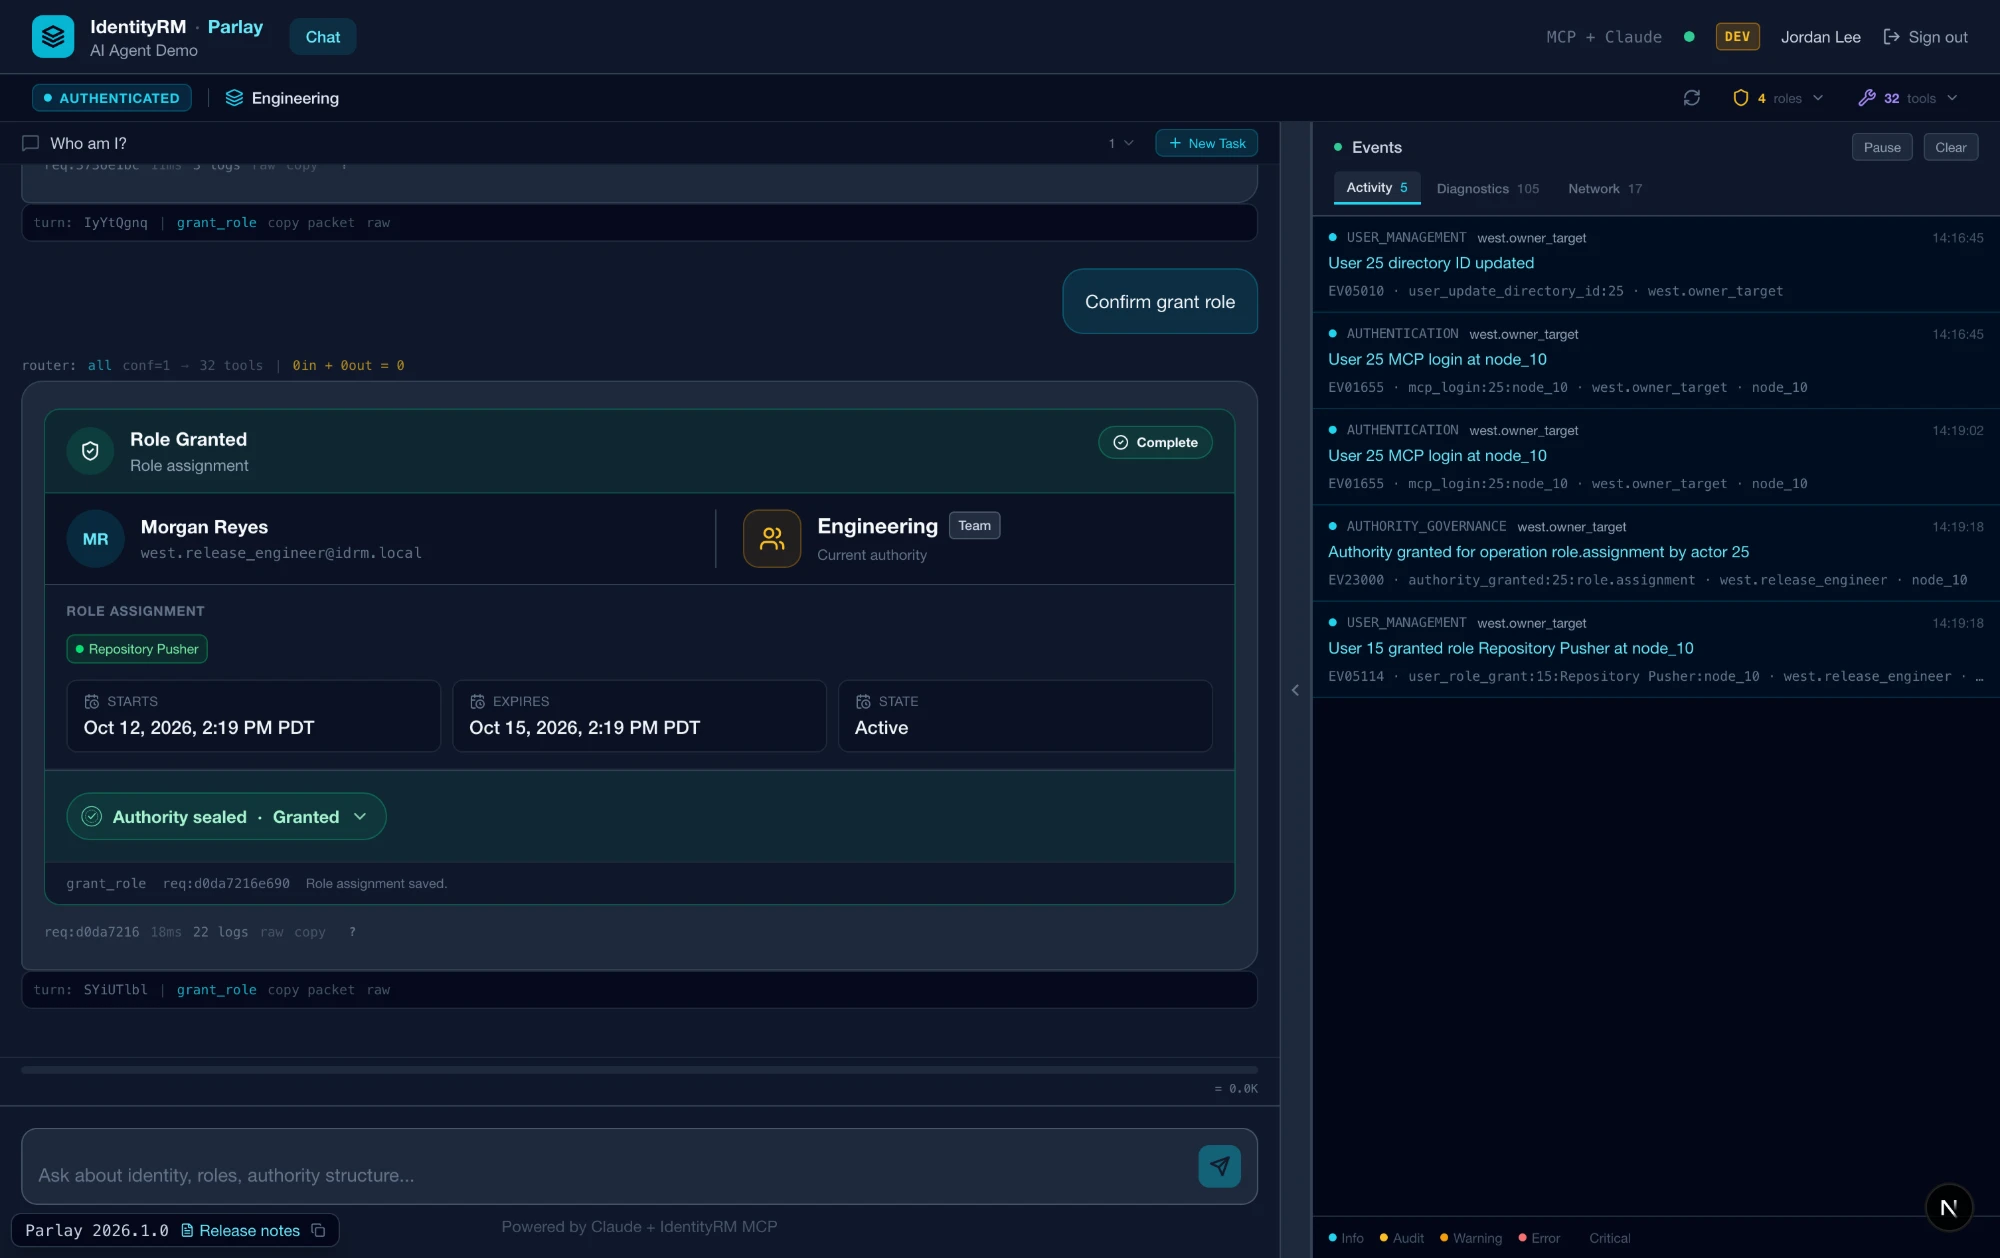Open the Diagnostics tab
The width and height of the screenshot is (2000, 1258).
tap(1487, 188)
